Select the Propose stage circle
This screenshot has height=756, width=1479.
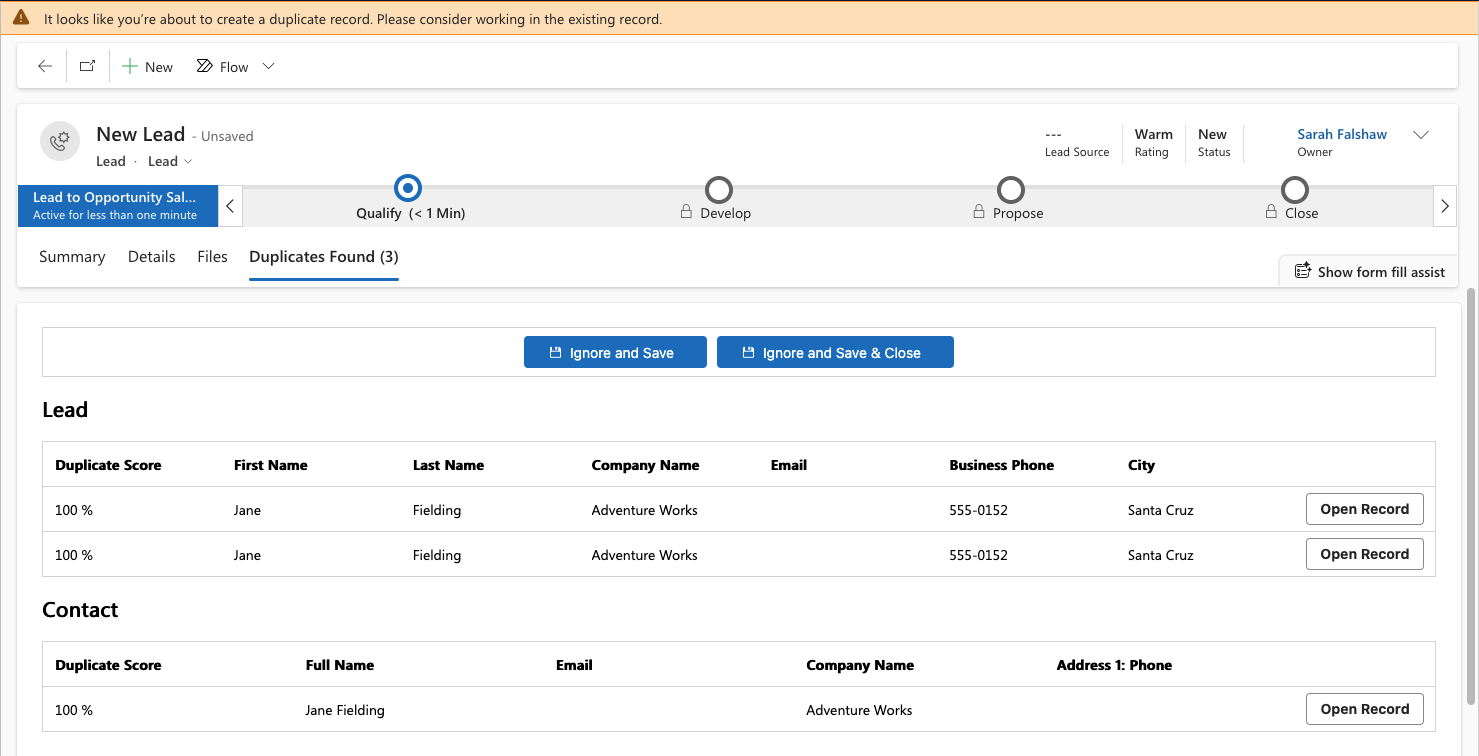[1011, 189]
